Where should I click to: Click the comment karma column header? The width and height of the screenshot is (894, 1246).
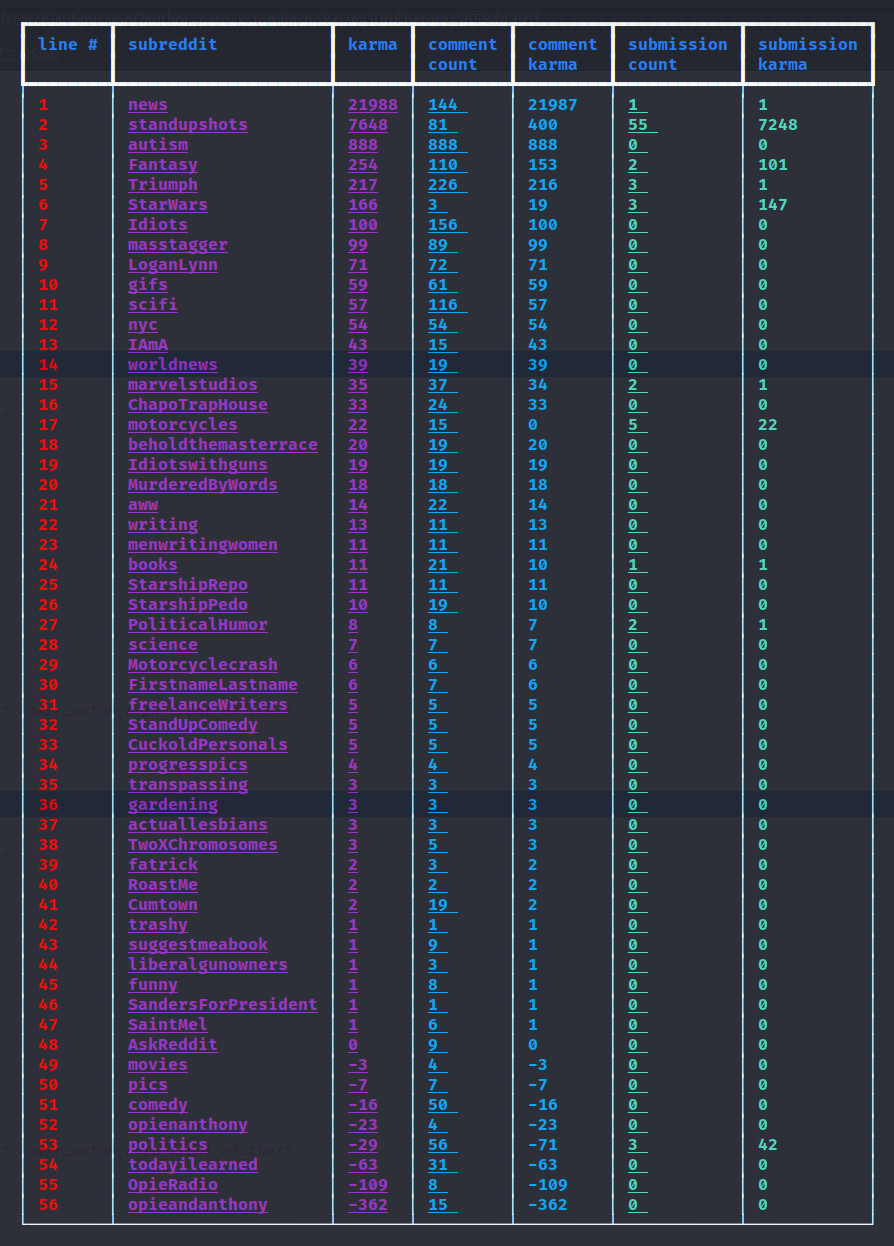click(x=563, y=55)
